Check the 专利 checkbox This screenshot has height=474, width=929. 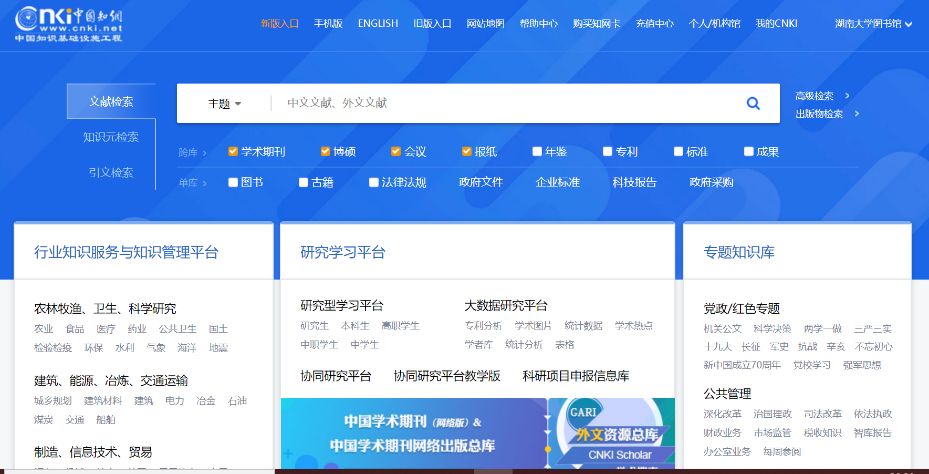click(x=607, y=151)
